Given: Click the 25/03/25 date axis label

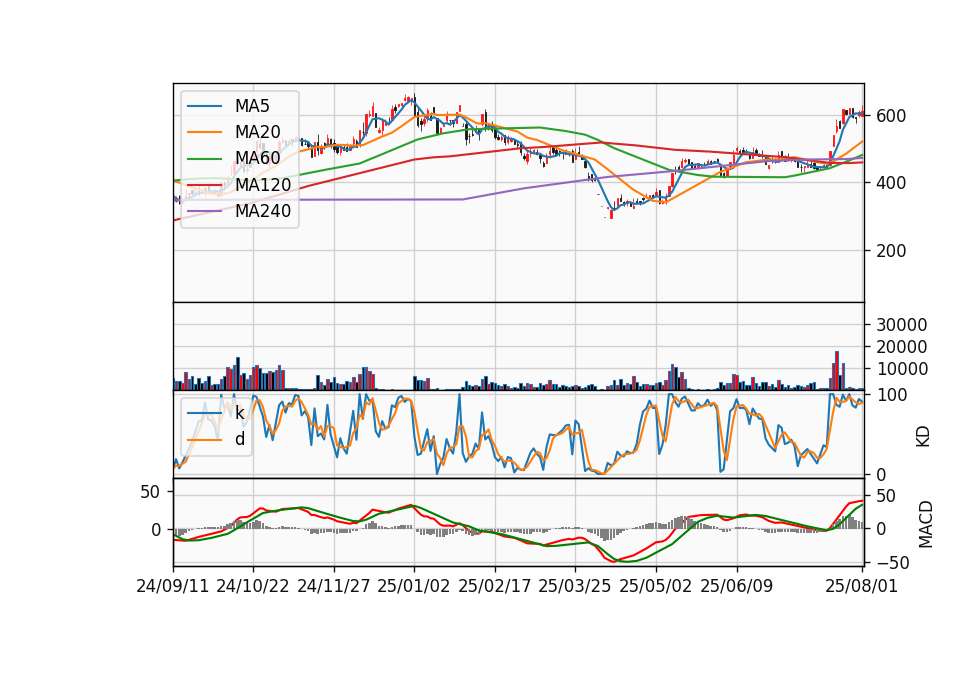Looking at the screenshot, I should [x=575, y=586].
